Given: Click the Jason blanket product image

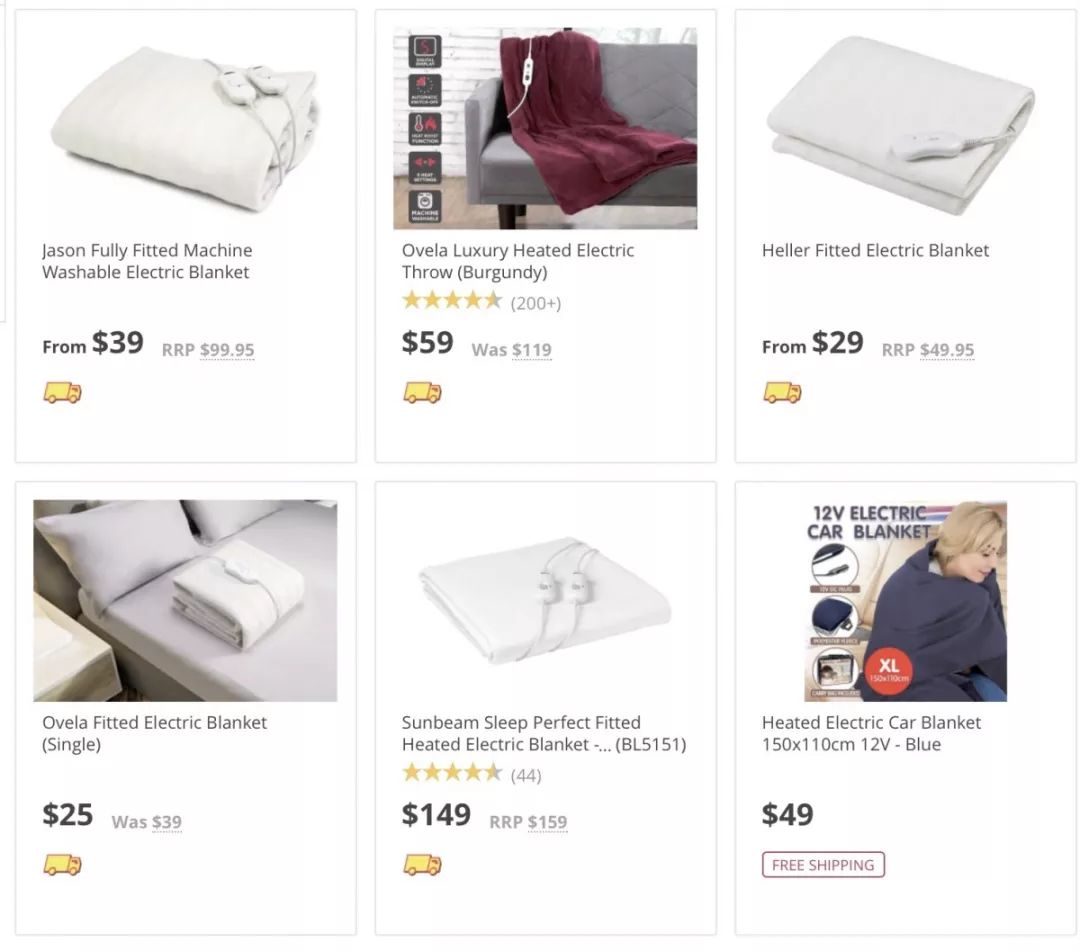Looking at the screenshot, I should [185, 128].
